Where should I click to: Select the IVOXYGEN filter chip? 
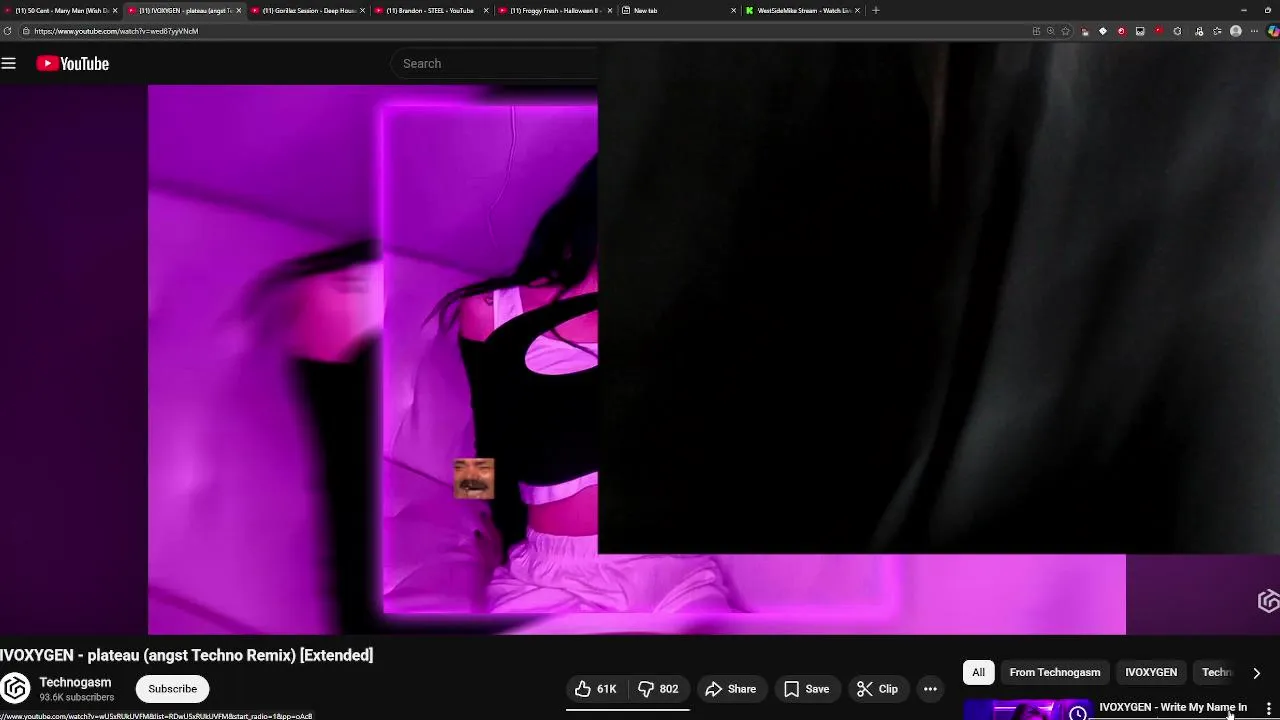point(1151,672)
